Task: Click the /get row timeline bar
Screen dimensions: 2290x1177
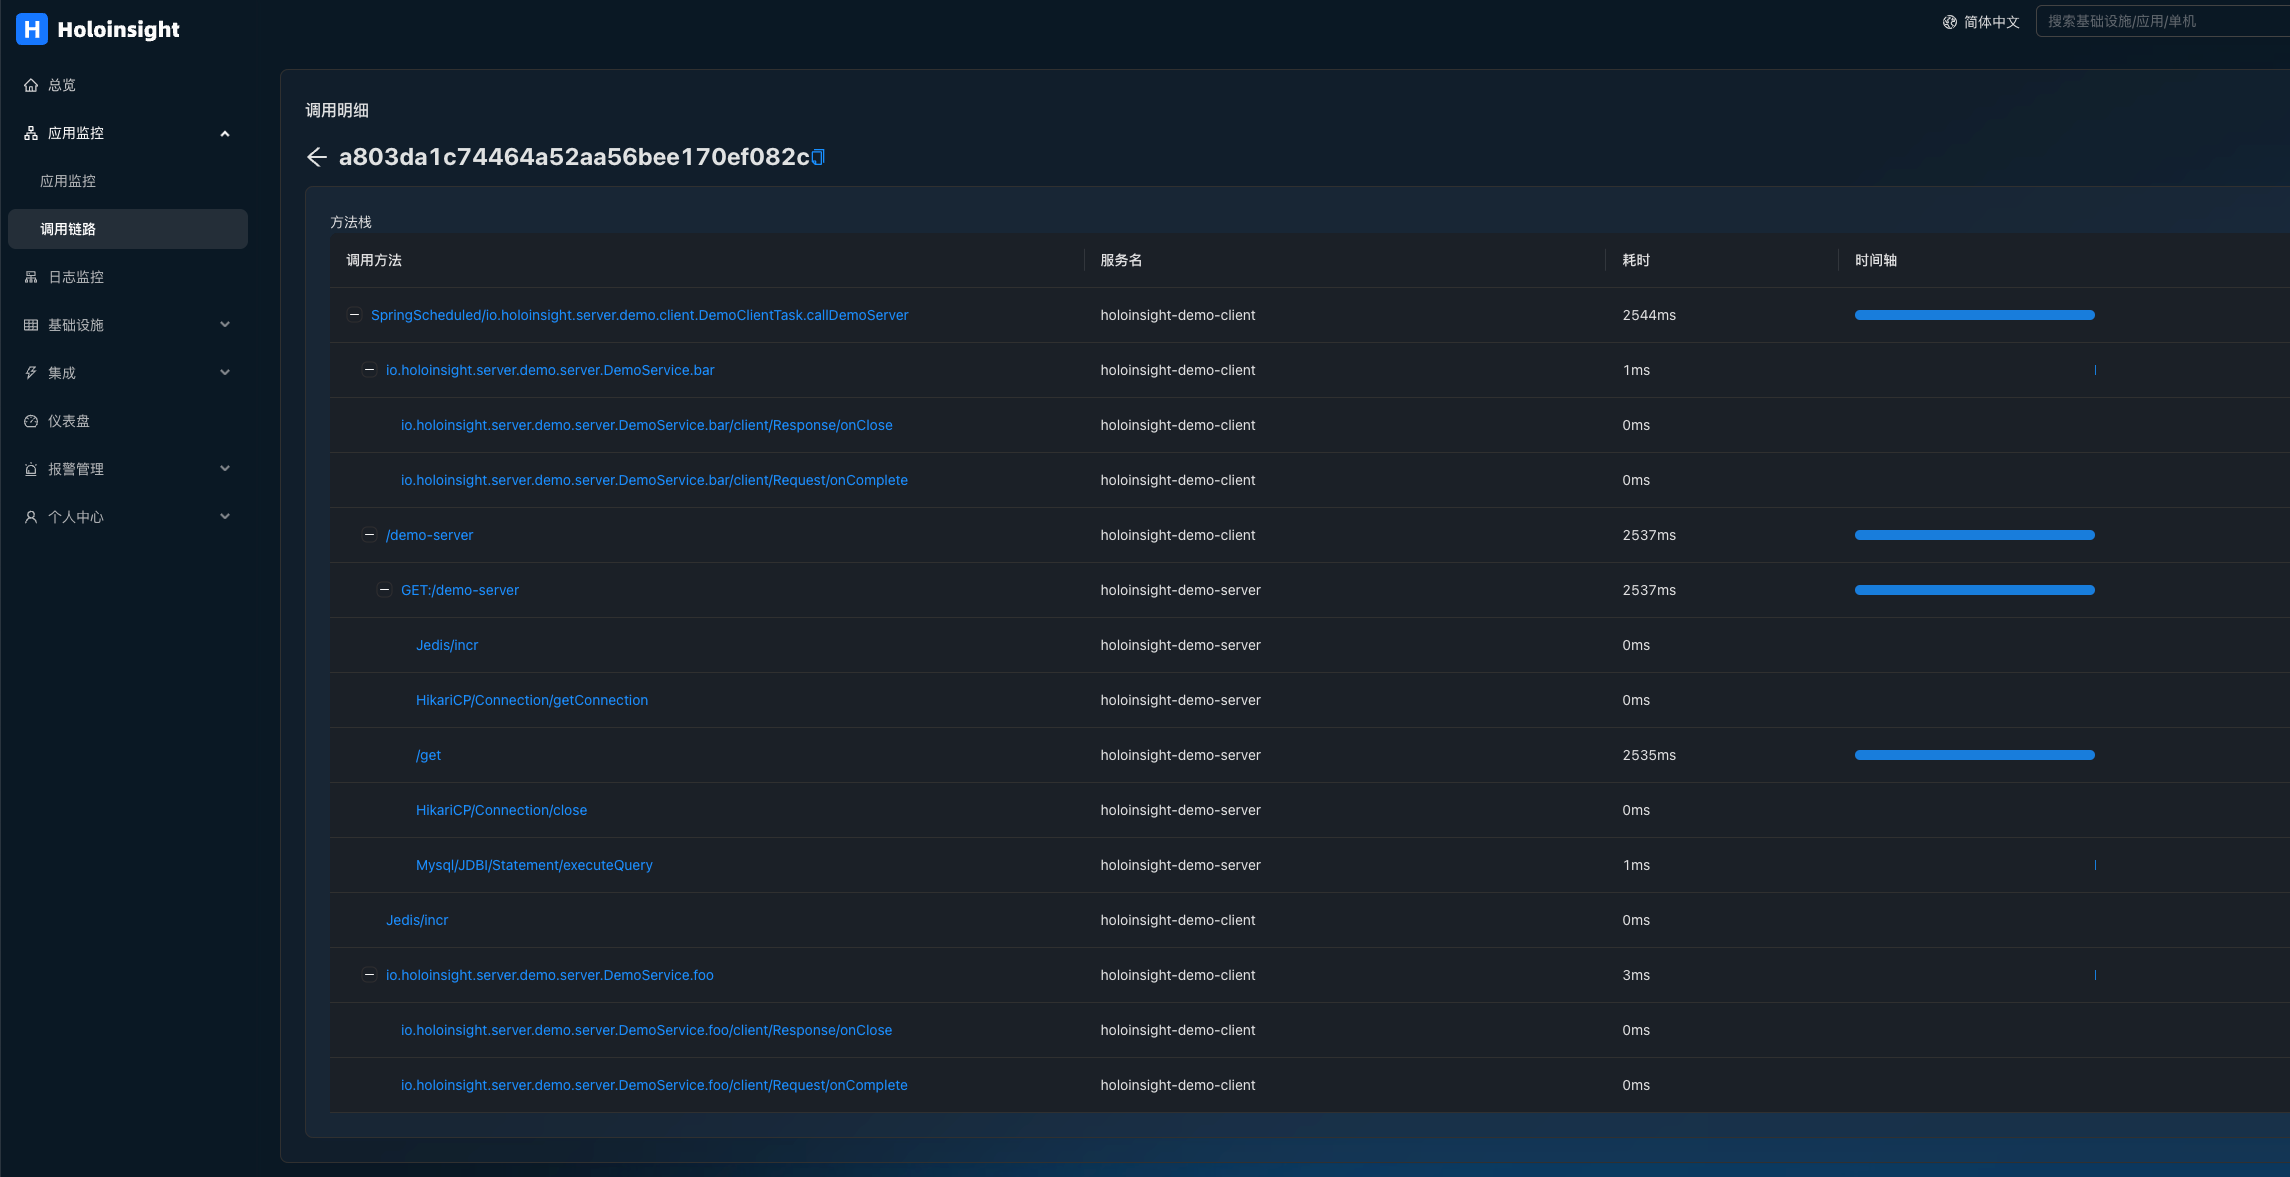Action: (x=1975, y=755)
